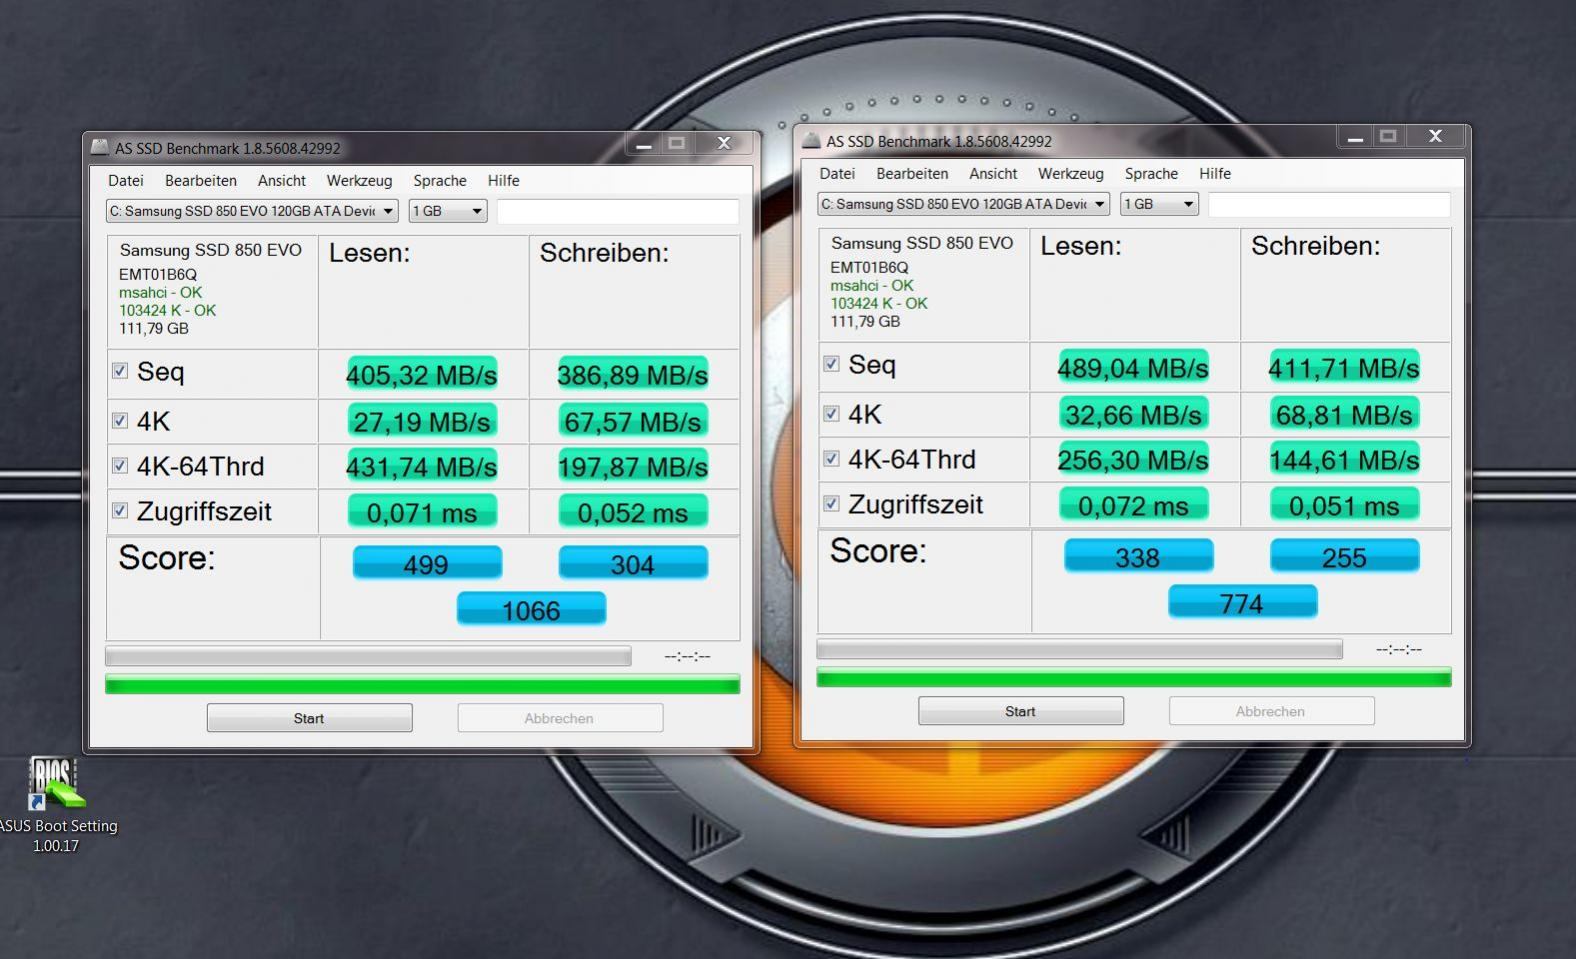Screen dimensions: 1576x959
Task: Open Werkzeug menu in right window
Action: coord(1071,174)
